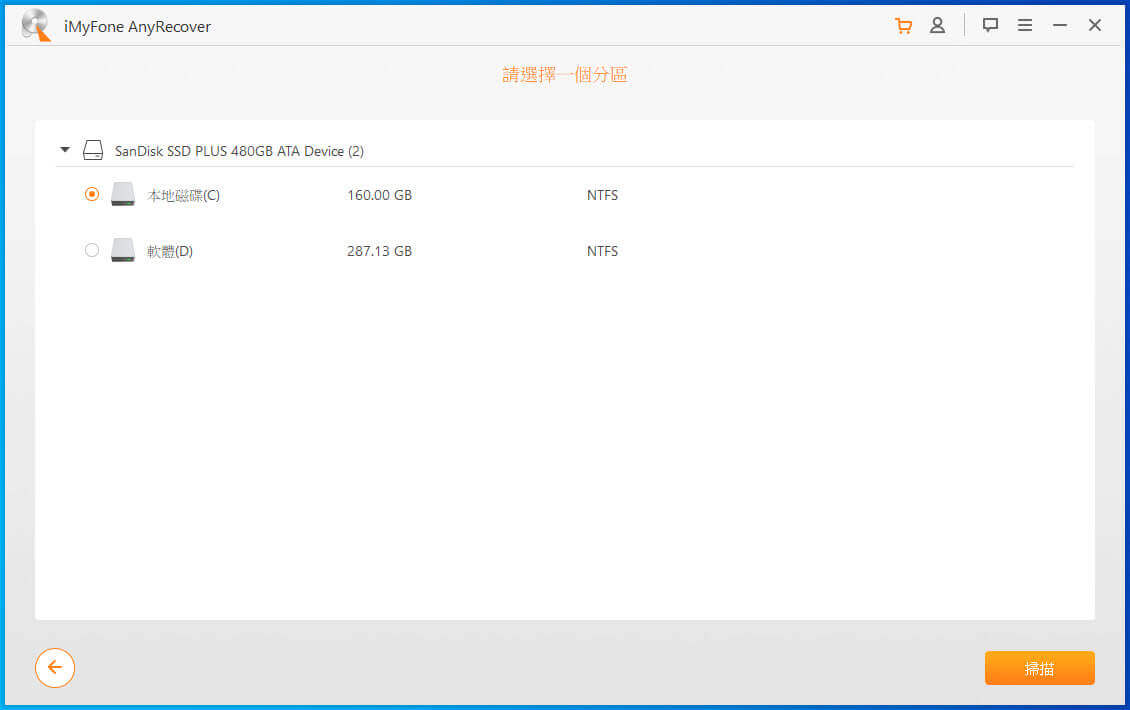Viewport: 1130px width, 710px height.
Task: Close the AnyRecover window
Action: pyautogui.click(x=1095, y=26)
